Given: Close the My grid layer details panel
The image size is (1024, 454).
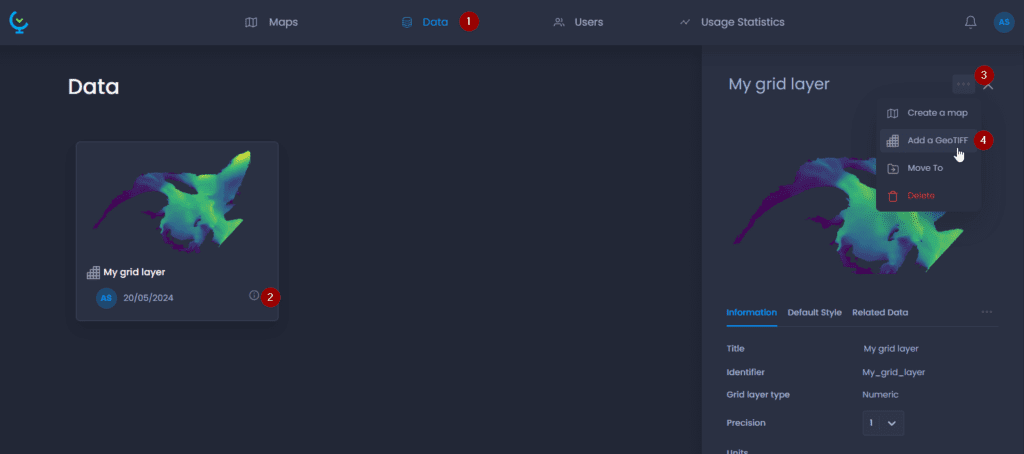Looking at the screenshot, I should (989, 85).
